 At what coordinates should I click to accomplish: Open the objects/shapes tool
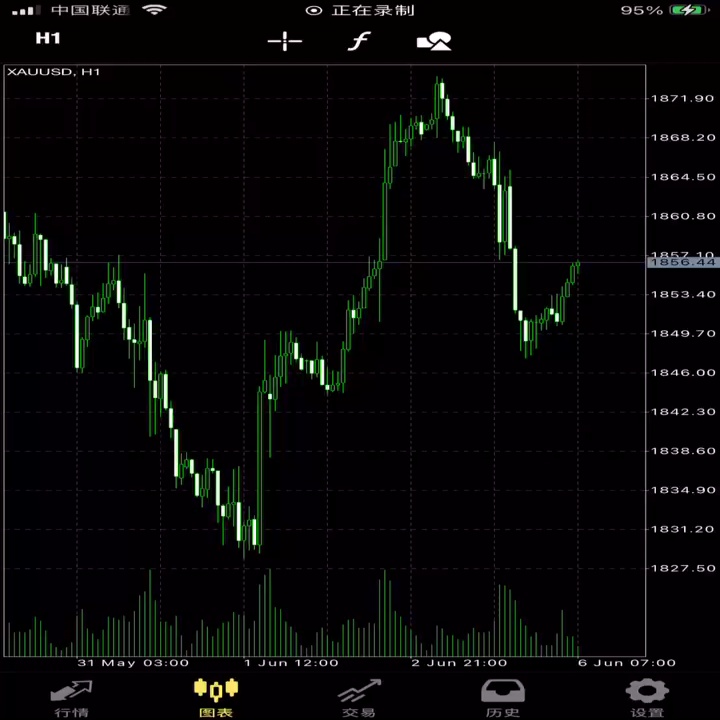click(x=434, y=41)
